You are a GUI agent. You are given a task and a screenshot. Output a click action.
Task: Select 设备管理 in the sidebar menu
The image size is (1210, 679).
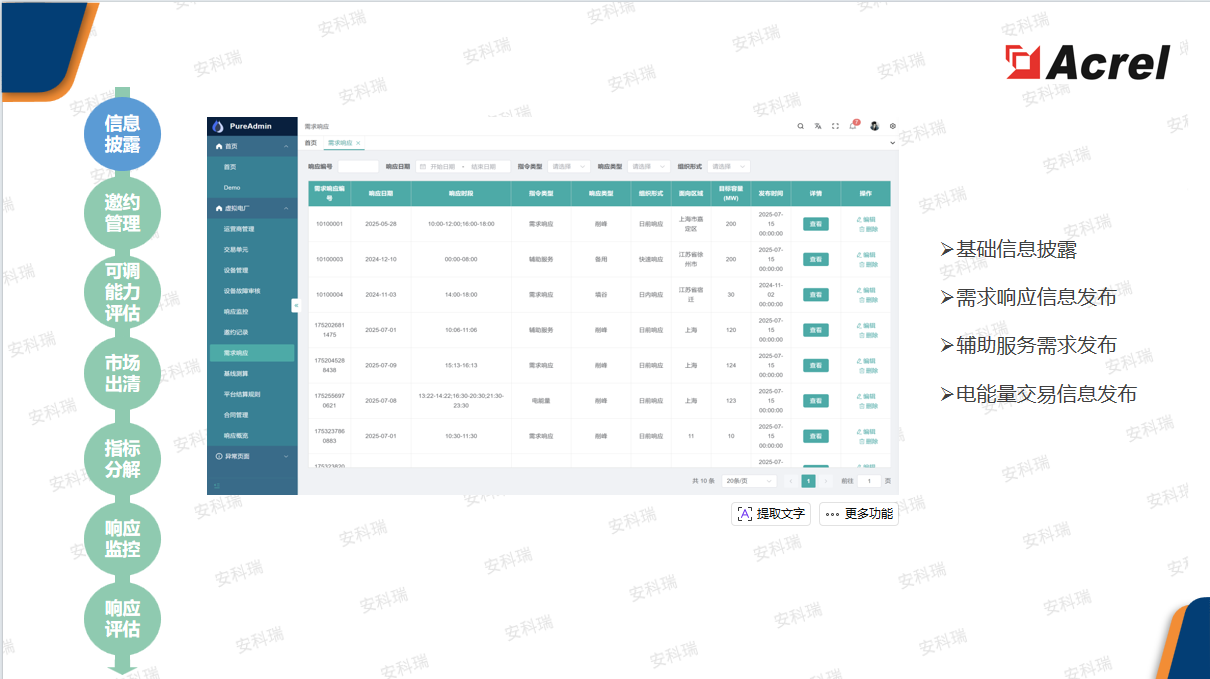point(236,270)
